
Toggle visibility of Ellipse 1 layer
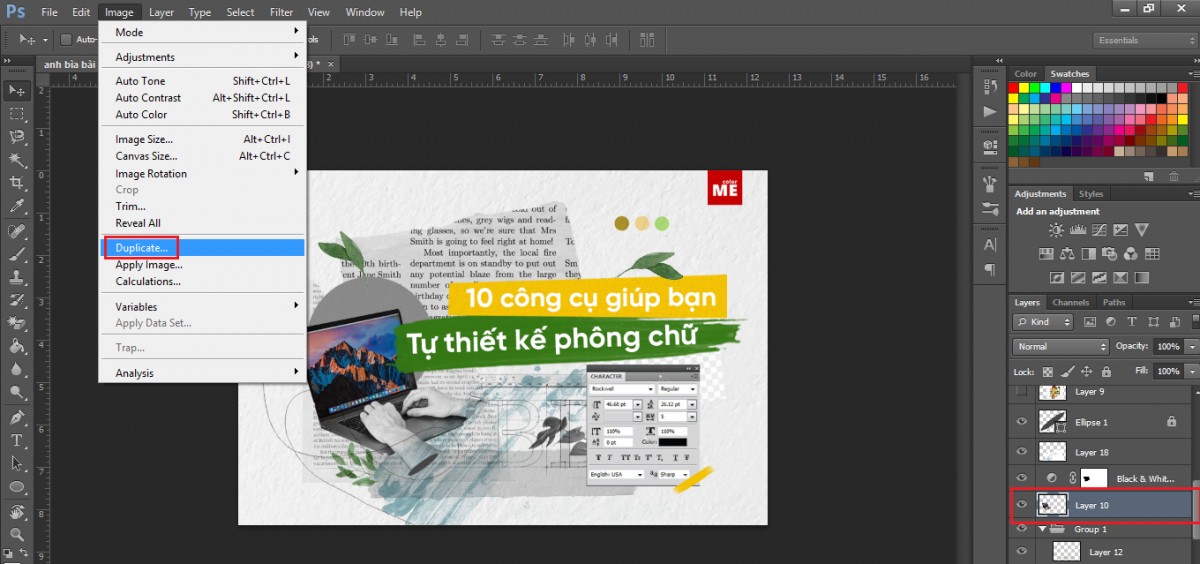click(x=1022, y=422)
